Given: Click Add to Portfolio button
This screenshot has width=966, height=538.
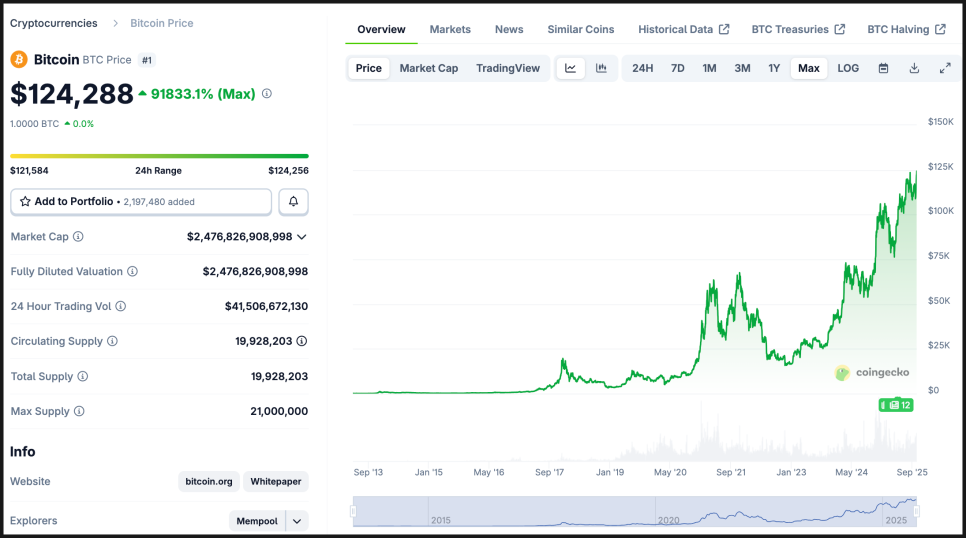Looking at the screenshot, I should point(141,201).
